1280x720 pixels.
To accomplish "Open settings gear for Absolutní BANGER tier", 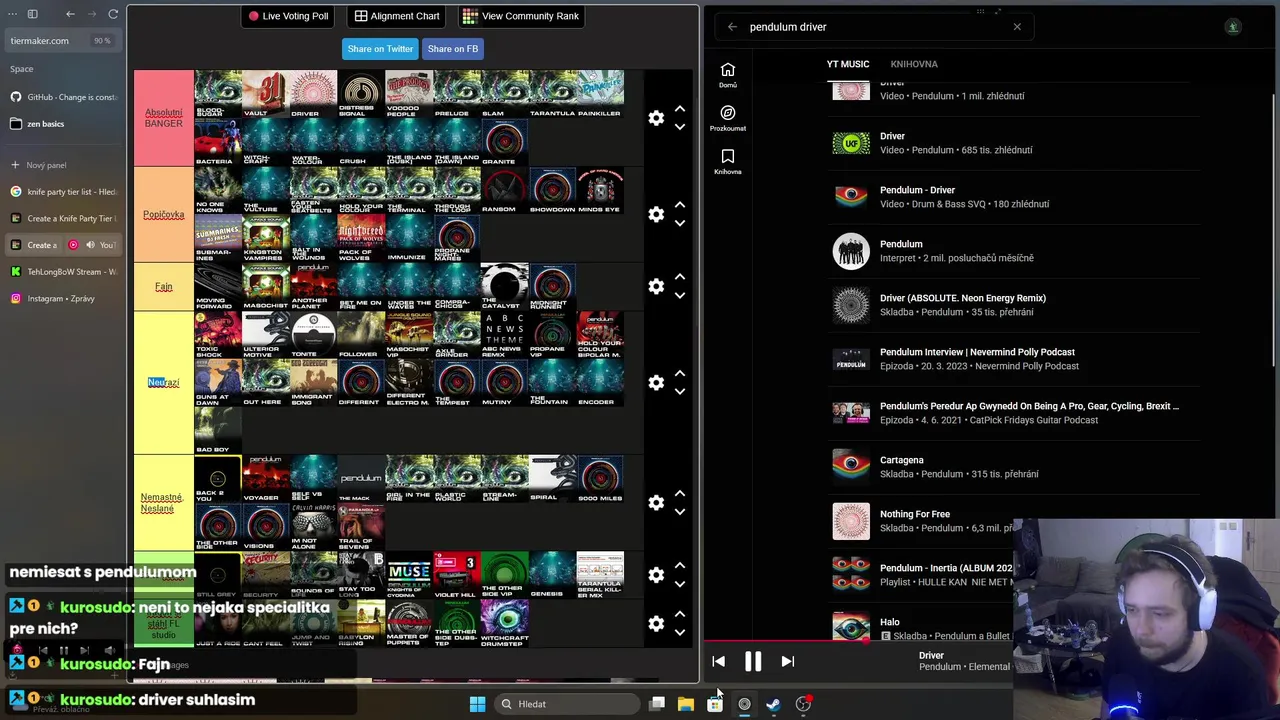I will 656,118.
